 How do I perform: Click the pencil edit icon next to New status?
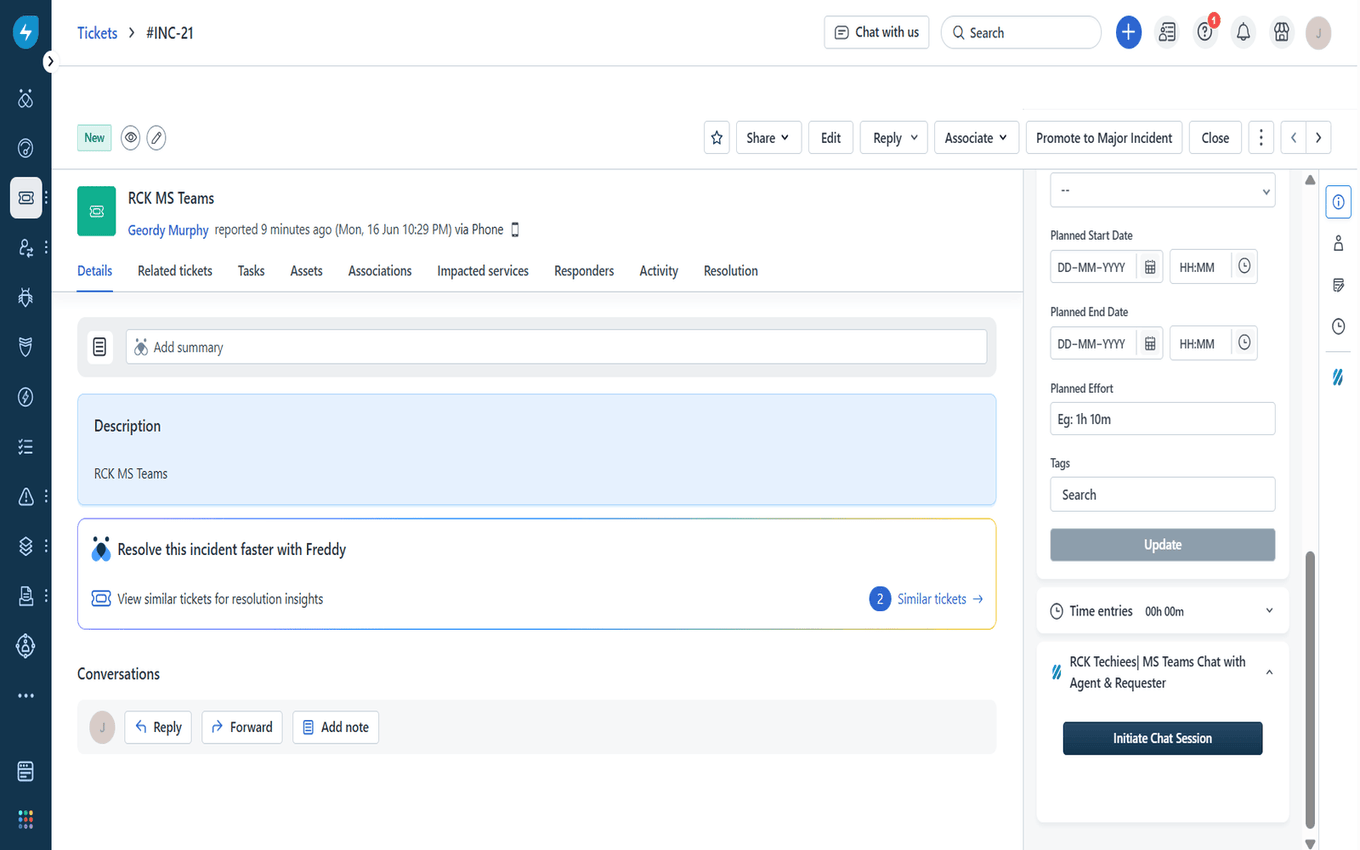156,138
